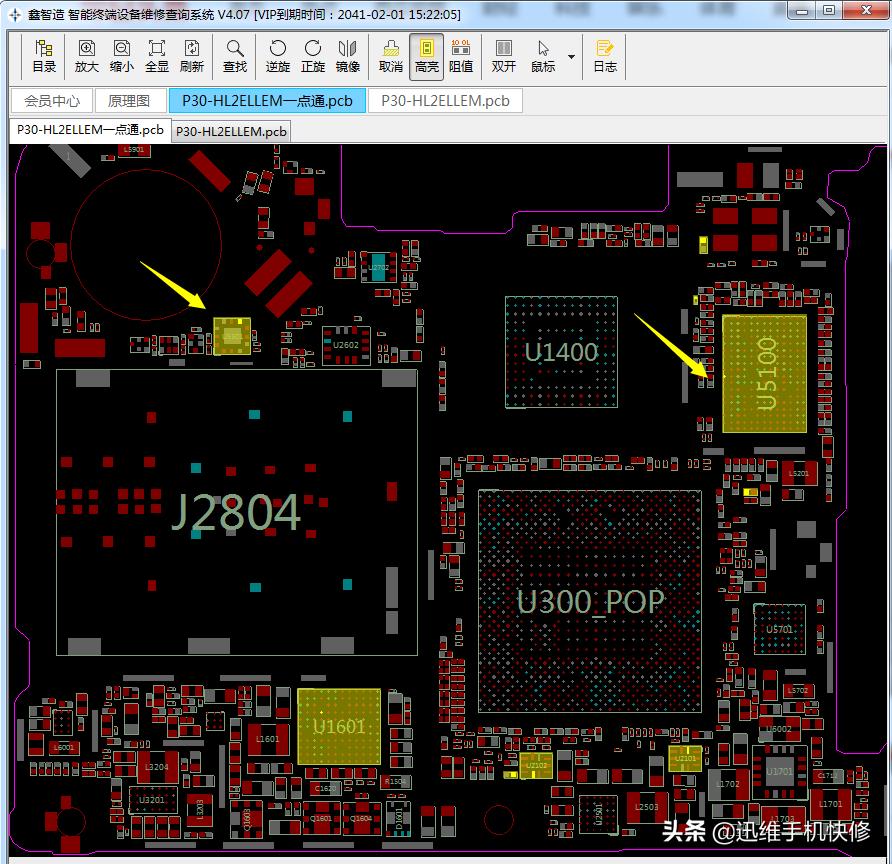Click the 缩小 zoom out icon
892x864 pixels.
click(x=121, y=56)
